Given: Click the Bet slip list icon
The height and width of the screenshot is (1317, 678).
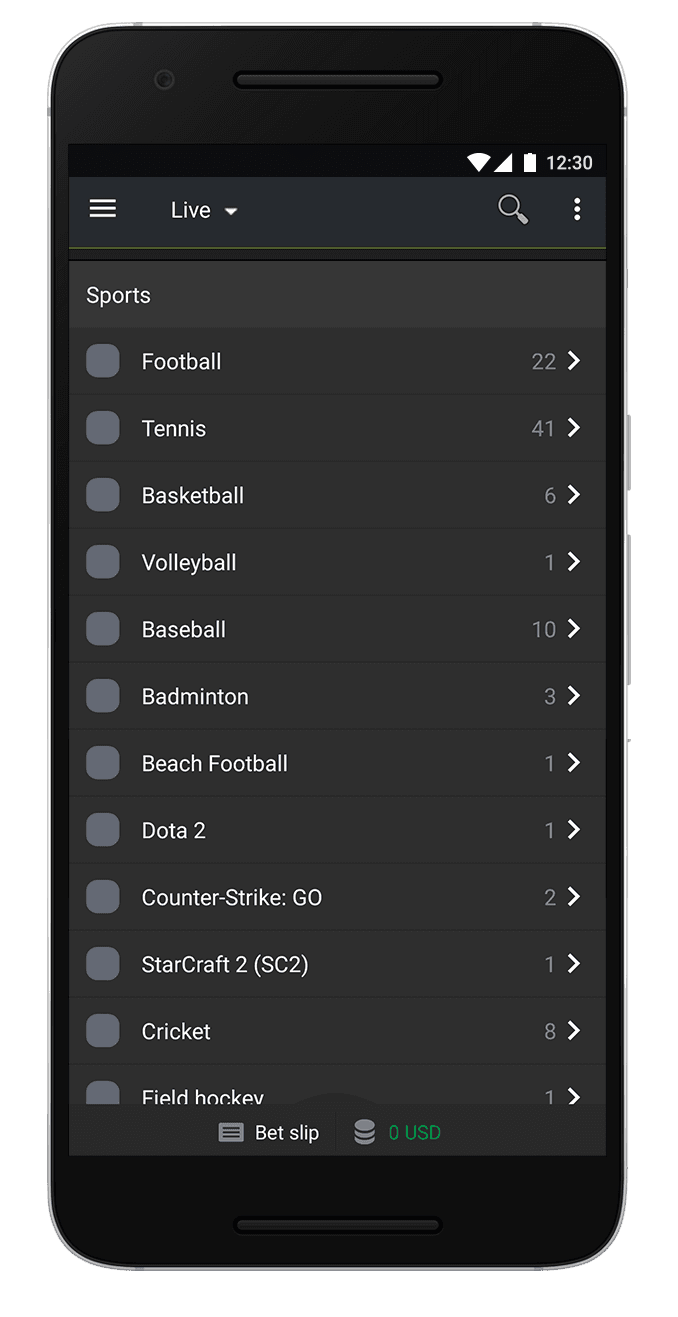Looking at the screenshot, I should [x=231, y=1132].
